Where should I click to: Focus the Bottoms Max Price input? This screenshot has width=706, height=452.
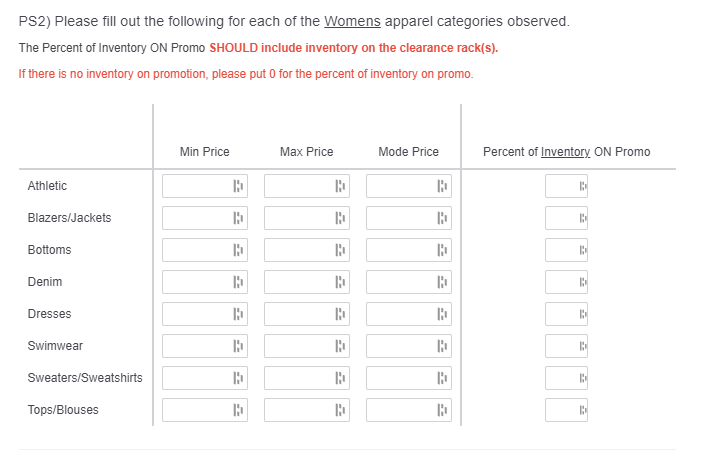(x=296, y=250)
